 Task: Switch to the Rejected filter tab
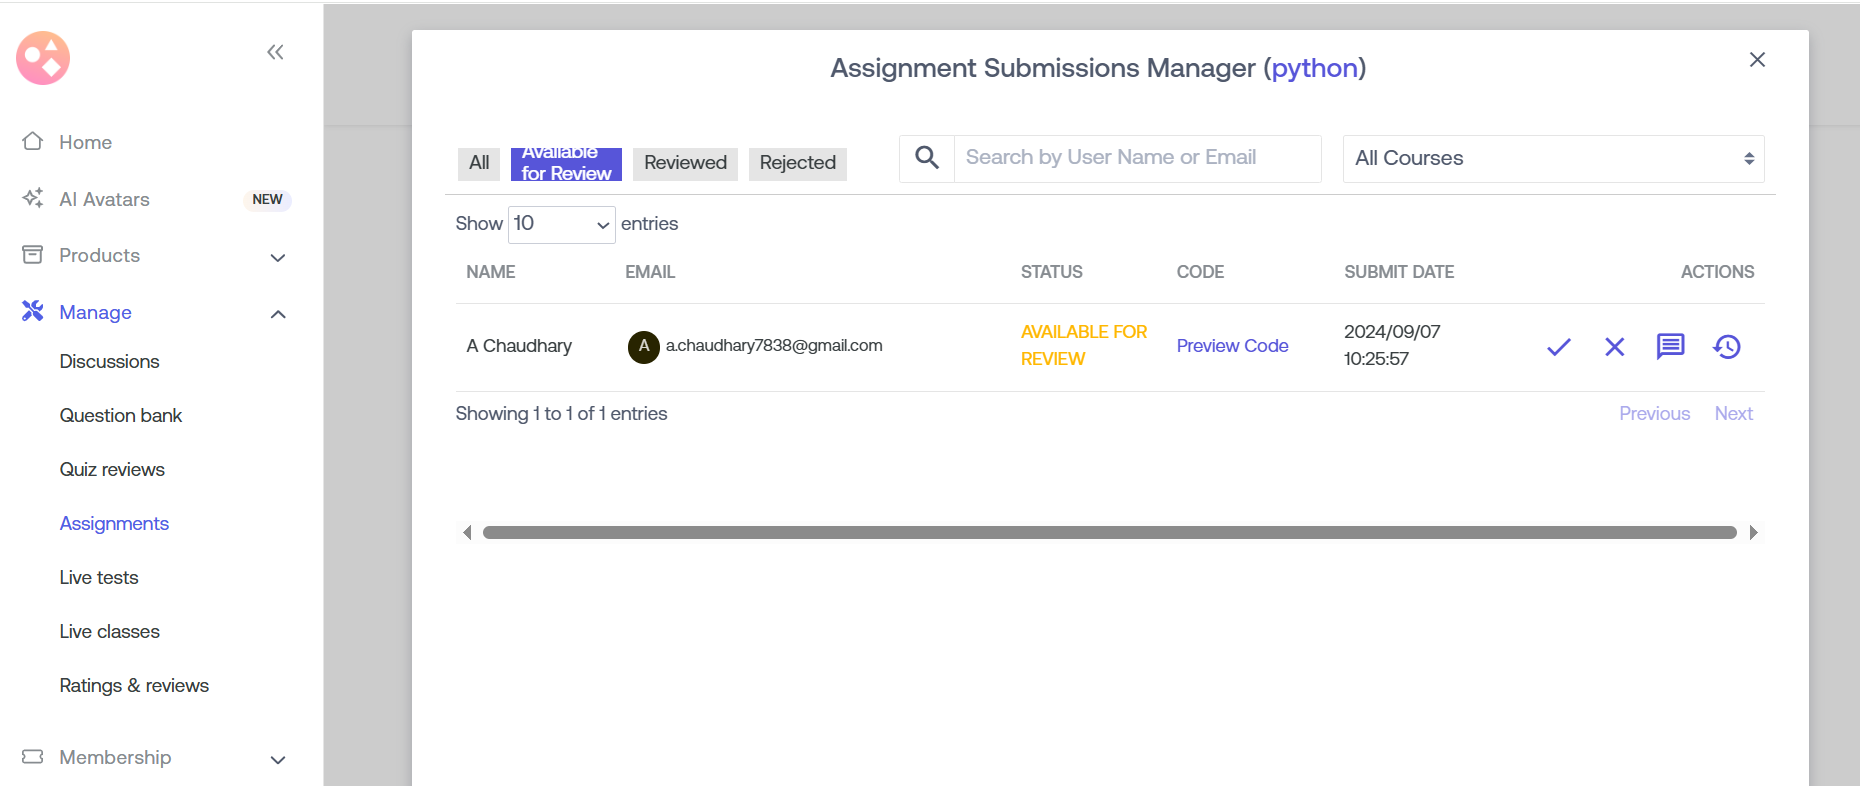coord(797,163)
